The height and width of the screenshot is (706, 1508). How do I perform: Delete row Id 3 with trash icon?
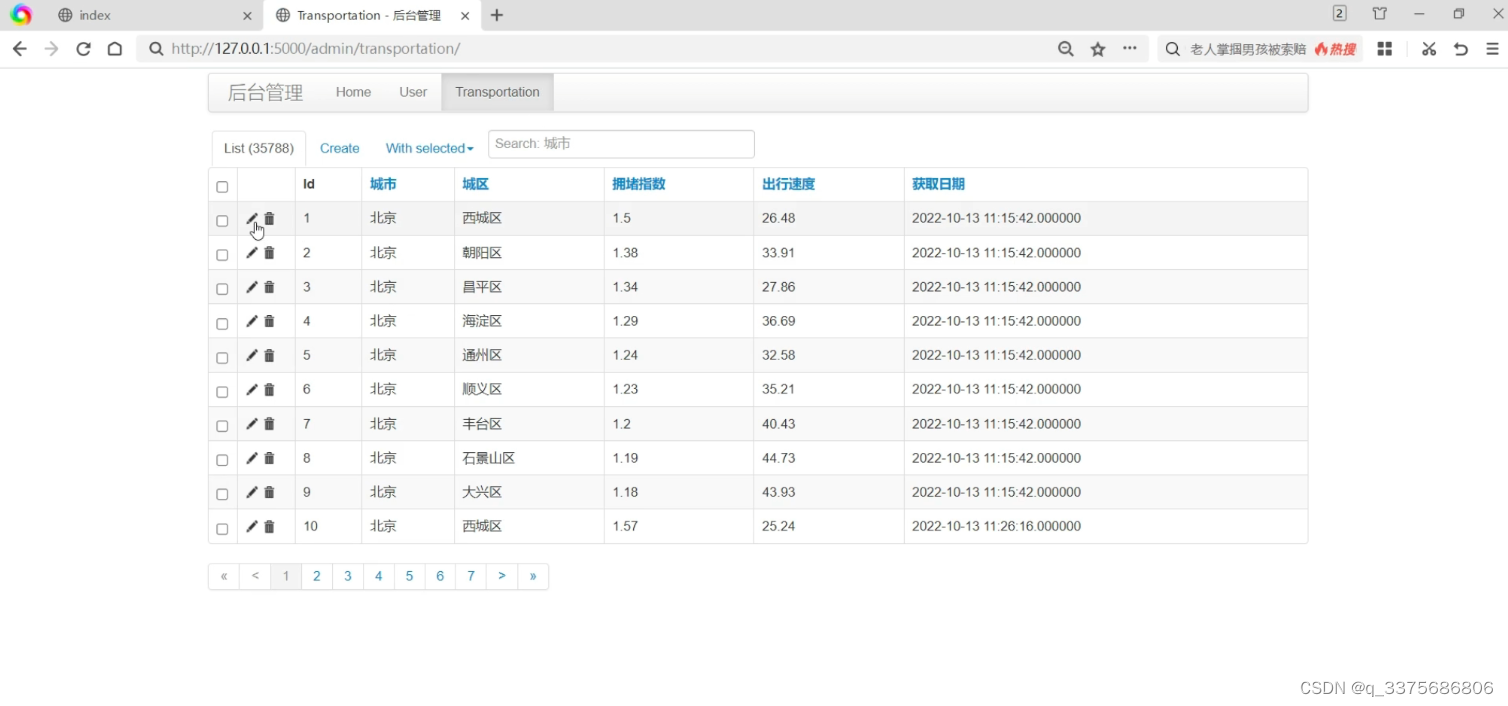pyautogui.click(x=268, y=287)
